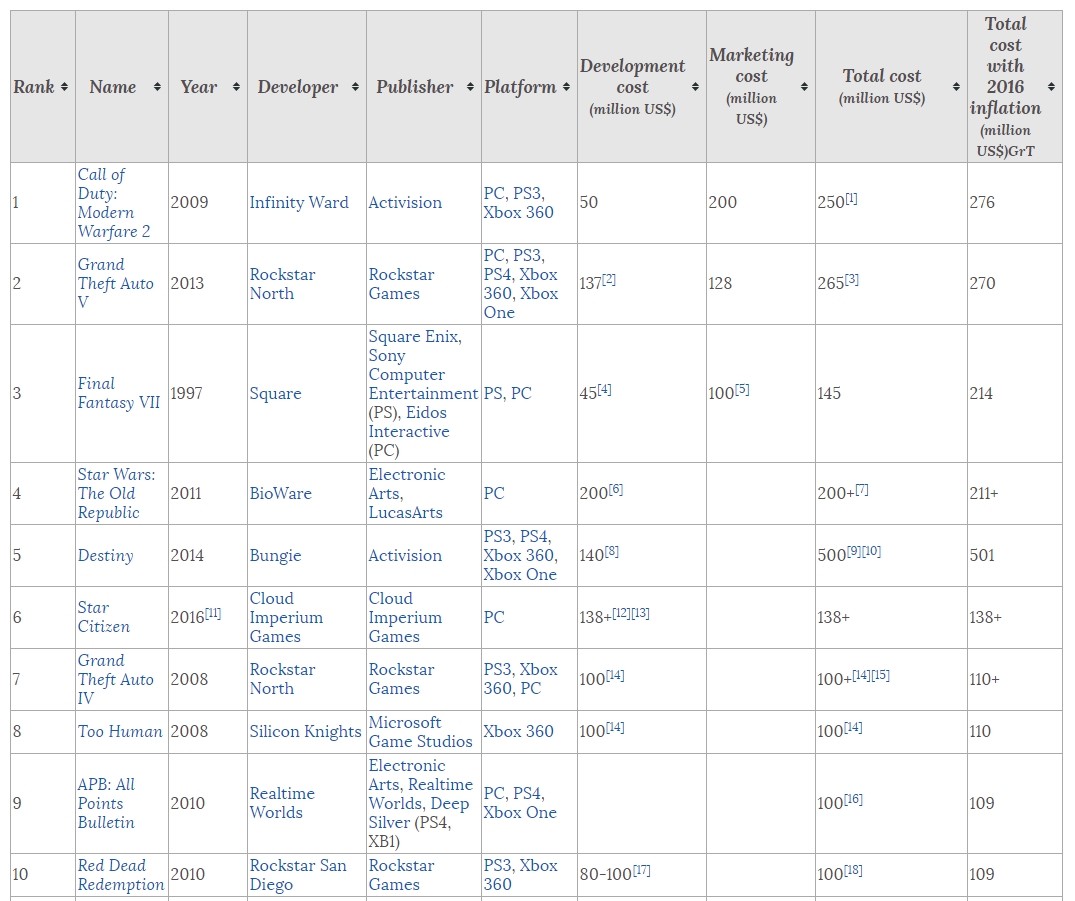
Task: Open citation 18 beside Red Dead total cost
Action: coord(853,871)
